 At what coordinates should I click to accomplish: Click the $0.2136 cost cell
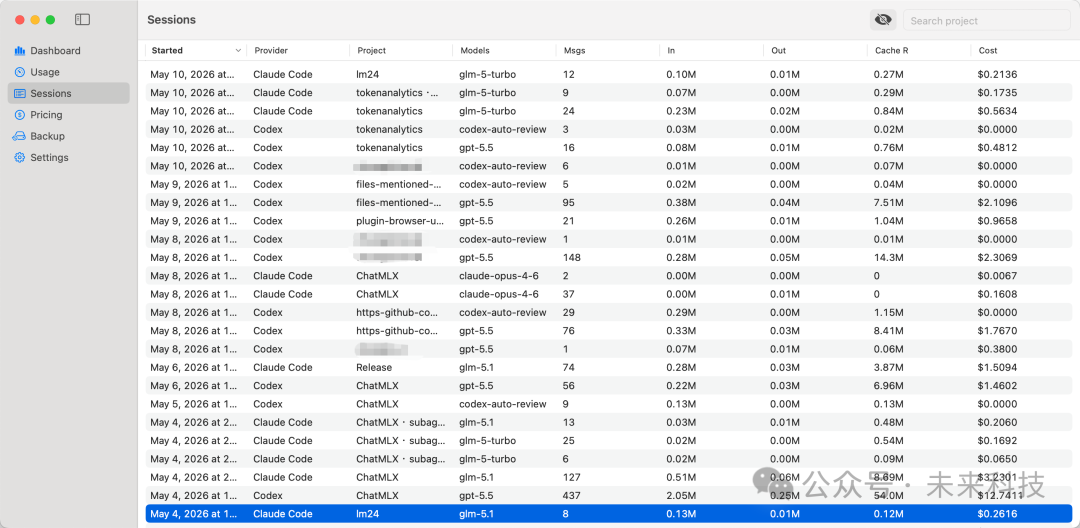point(997,74)
